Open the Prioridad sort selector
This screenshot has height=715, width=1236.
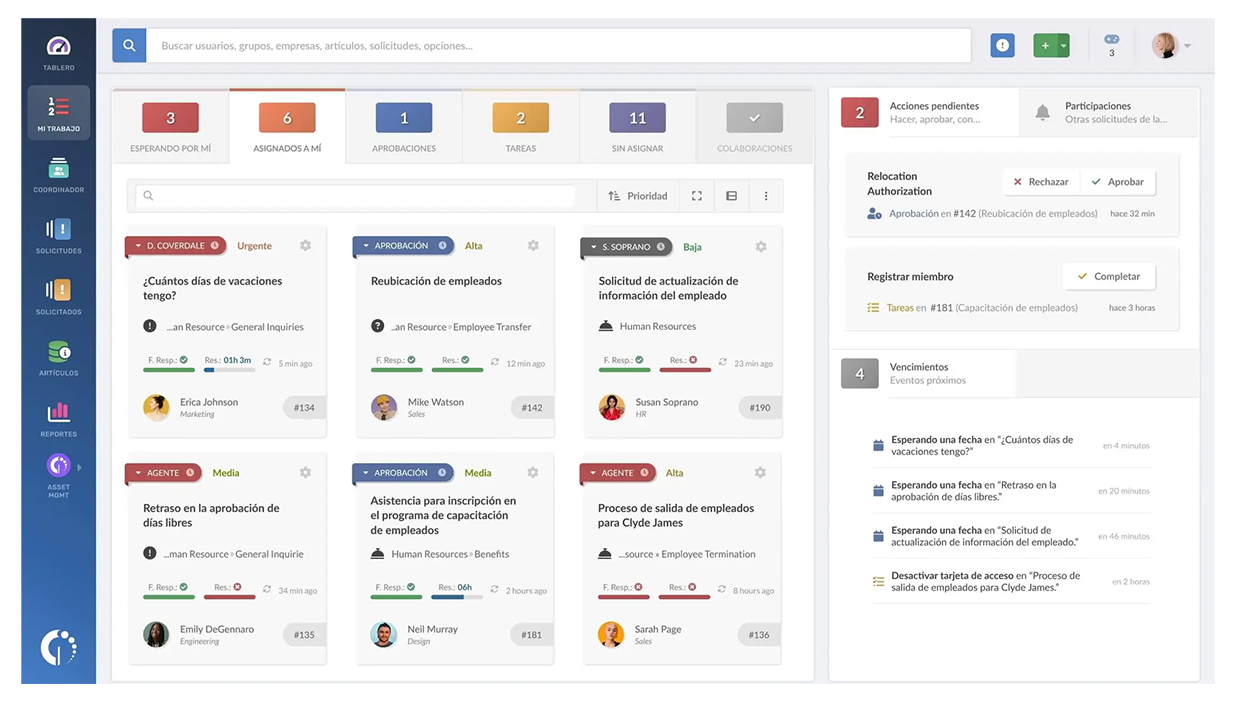(638, 196)
